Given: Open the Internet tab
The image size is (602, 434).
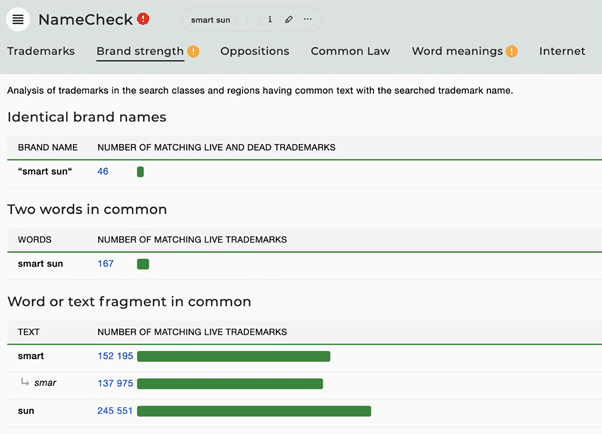Looking at the screenshot, I should click(x=562, y=51).
